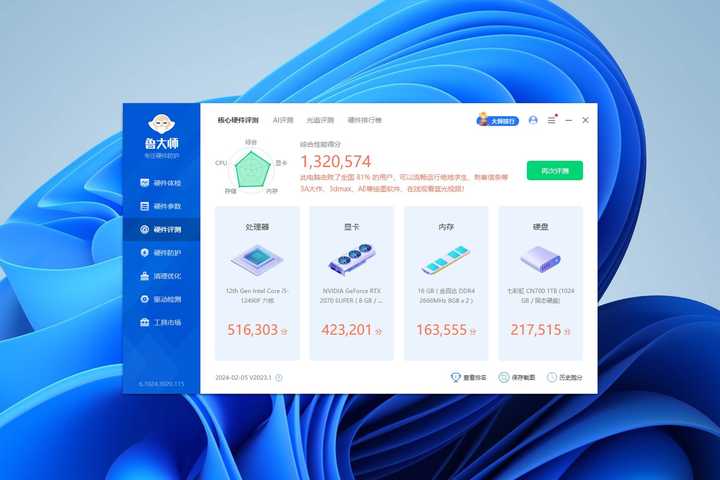Click the history score clock icon
Screen dimensions: 720x480
click(551, 377)
